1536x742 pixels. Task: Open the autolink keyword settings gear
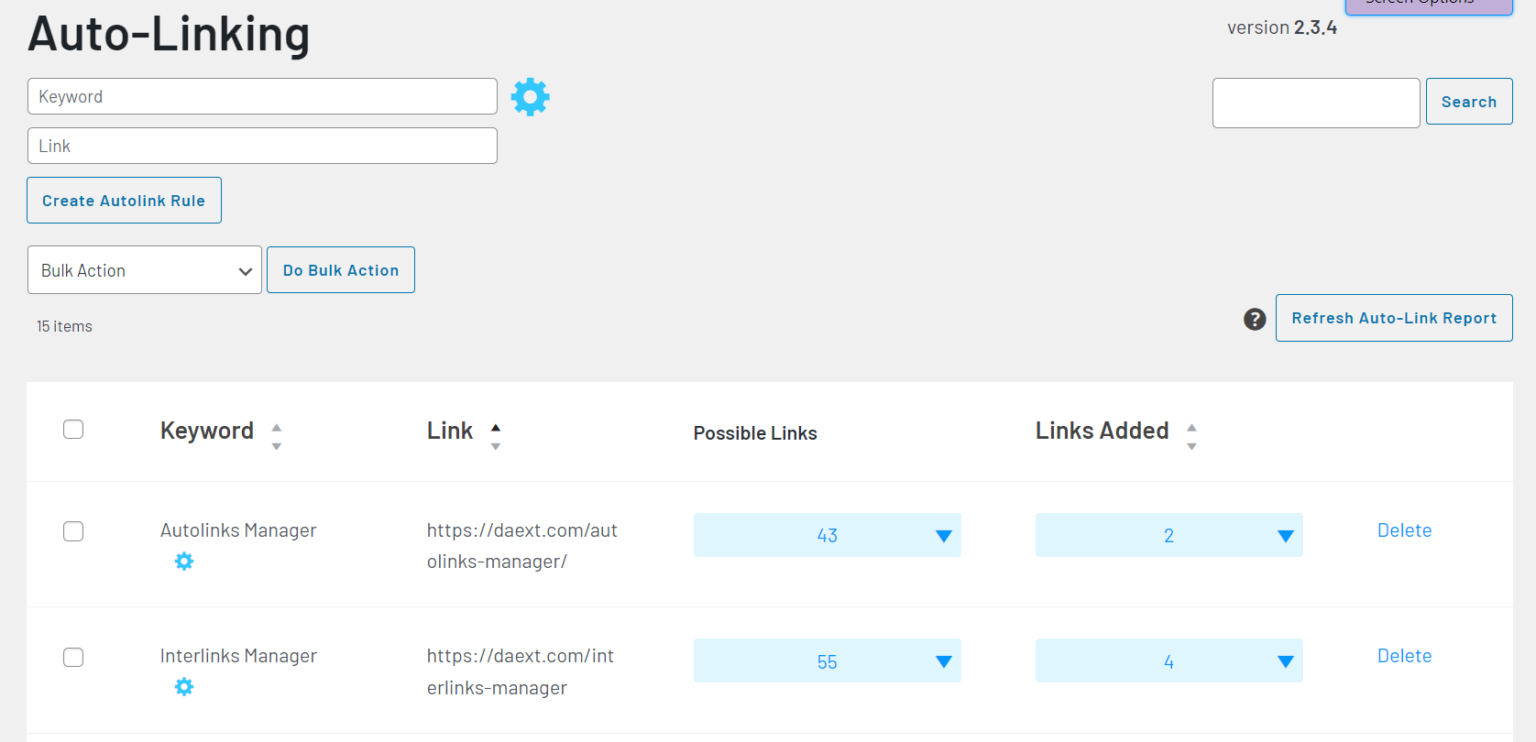530,96
